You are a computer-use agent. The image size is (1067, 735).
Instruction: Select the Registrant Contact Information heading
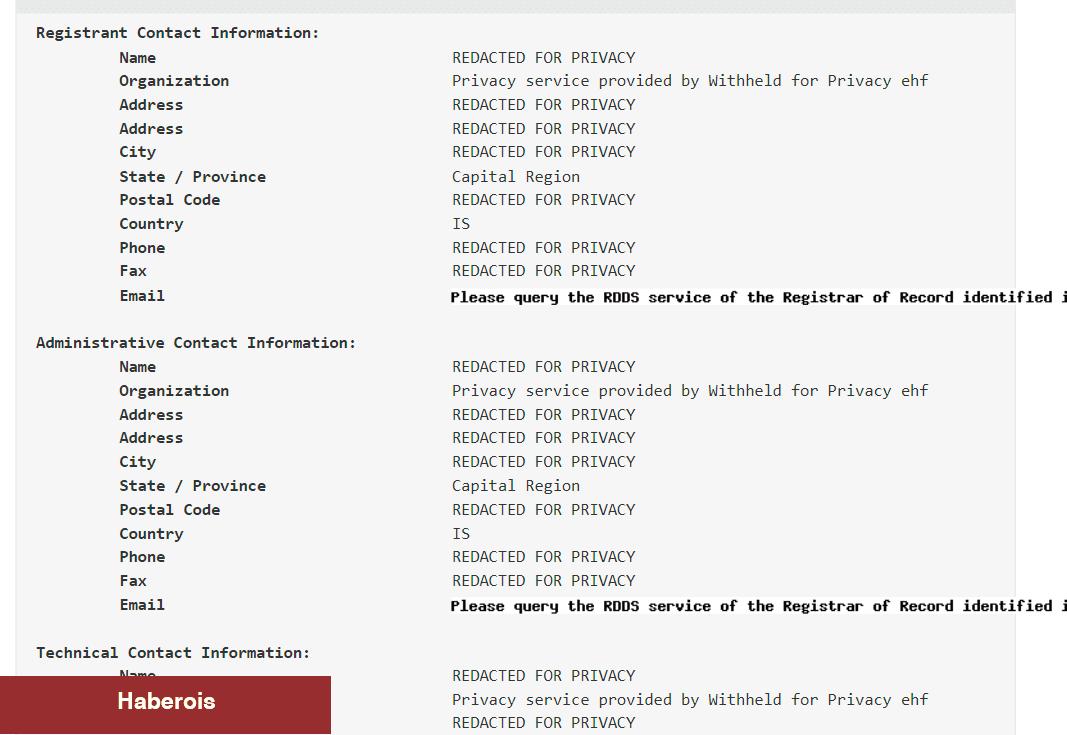click(x=177, y=33)
